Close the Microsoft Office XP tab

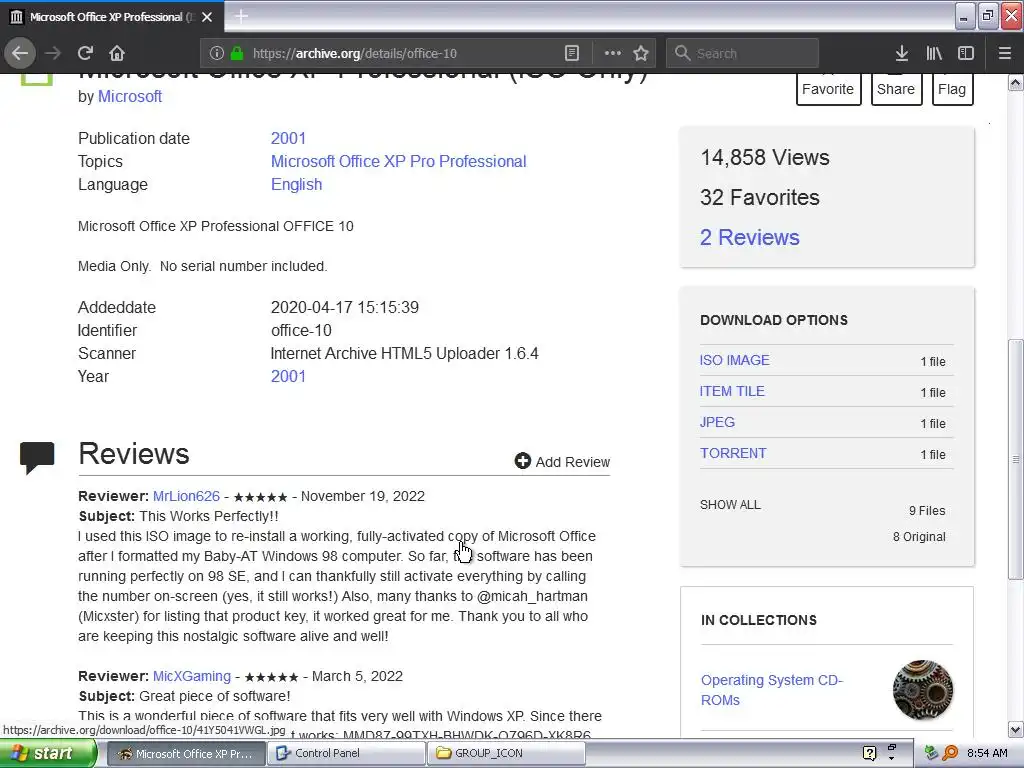207,17
